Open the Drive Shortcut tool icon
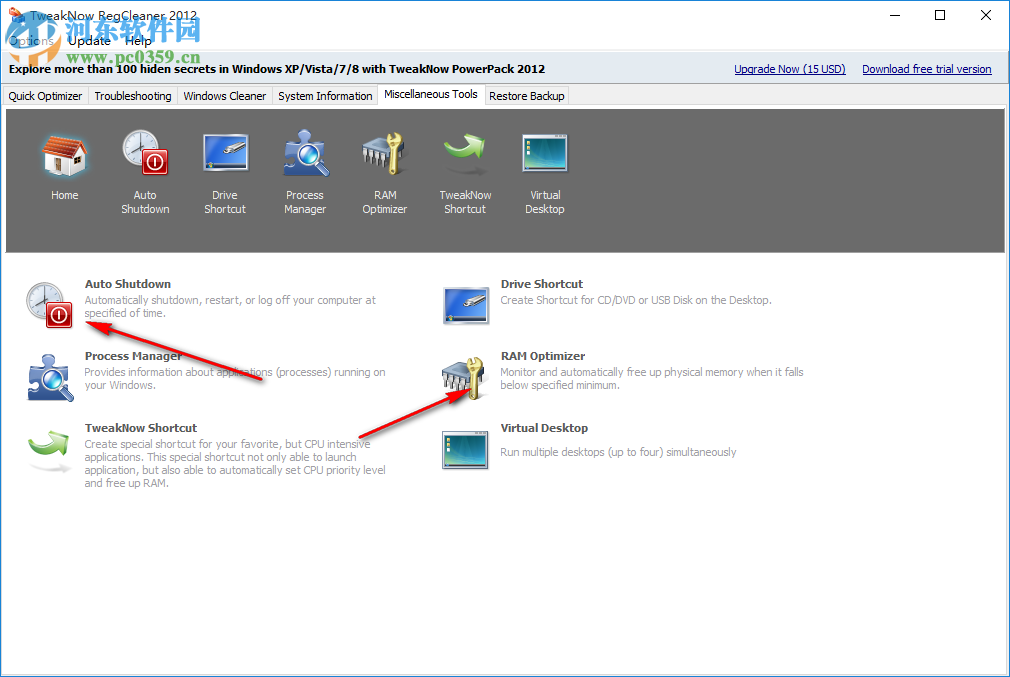This screenshot has width=1010, height=677. coord(224,152)
